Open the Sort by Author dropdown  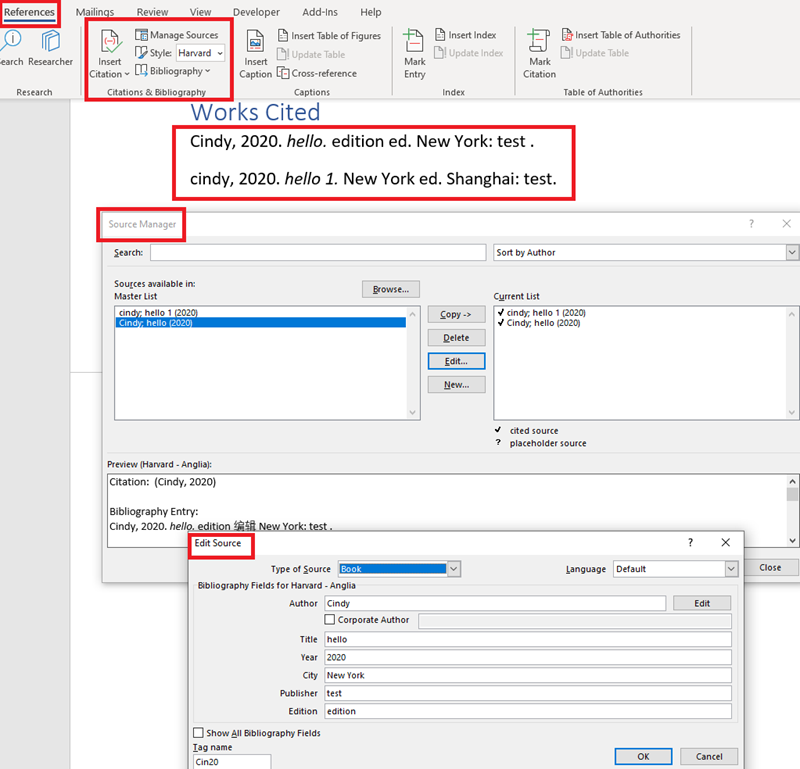point(791,253)
